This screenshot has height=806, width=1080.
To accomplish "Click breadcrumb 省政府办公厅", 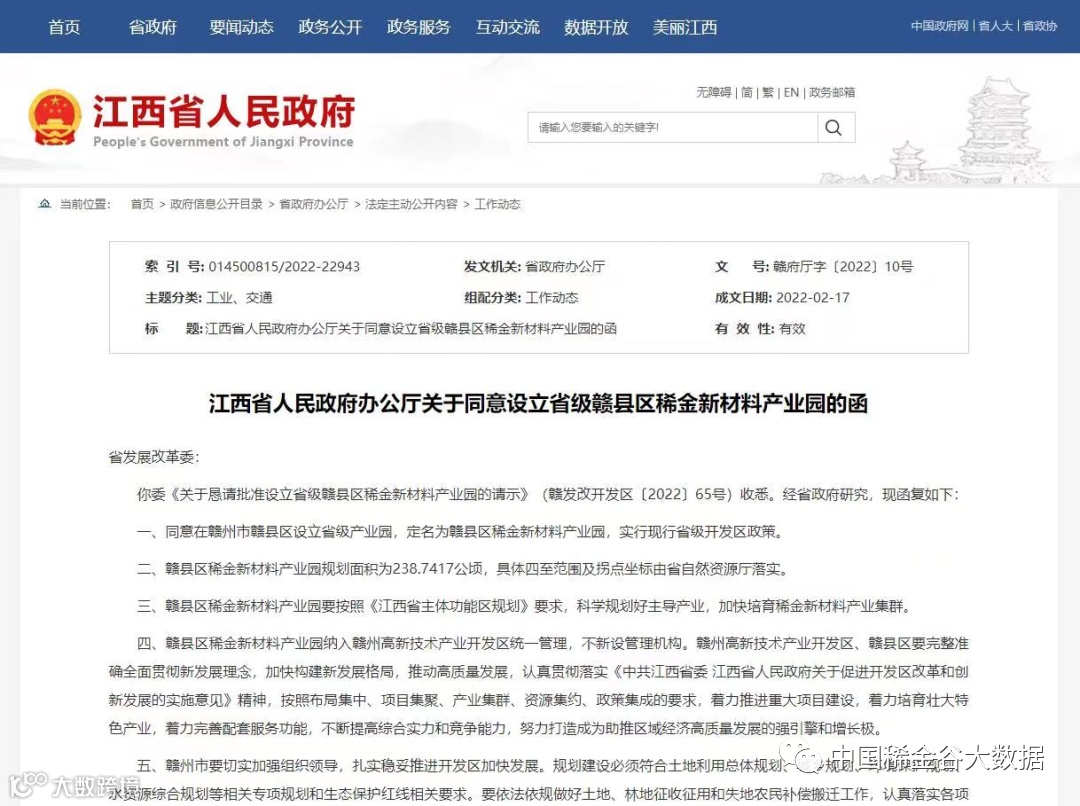I will [x=313, y=204].
